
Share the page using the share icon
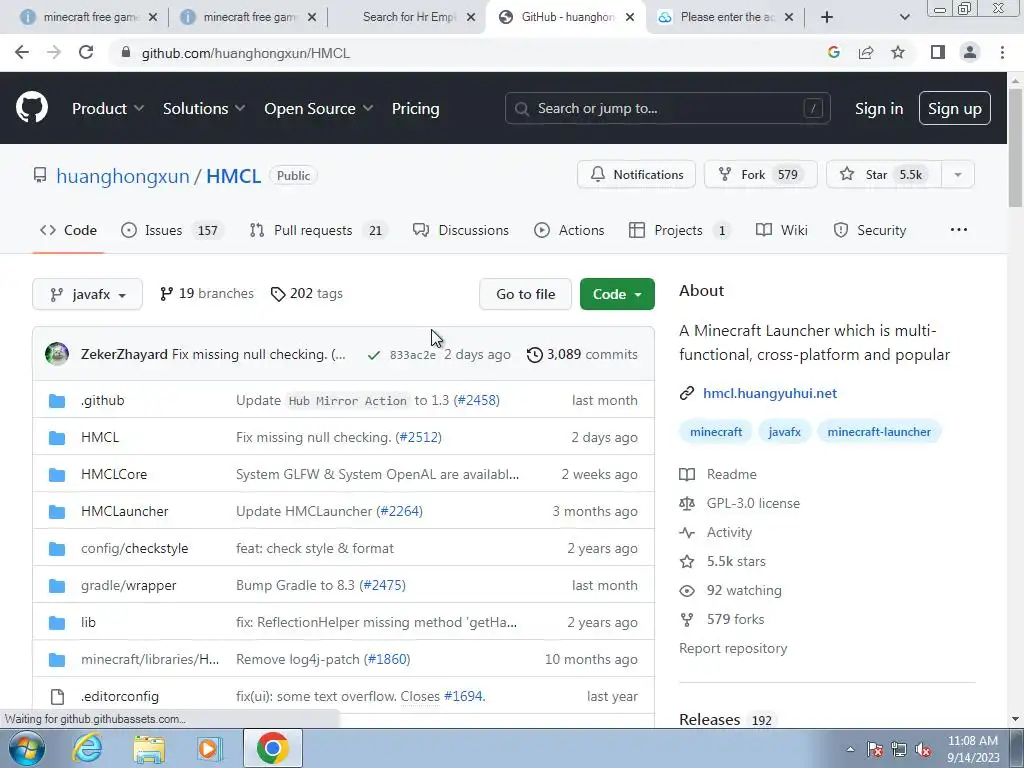click(866, 53)
